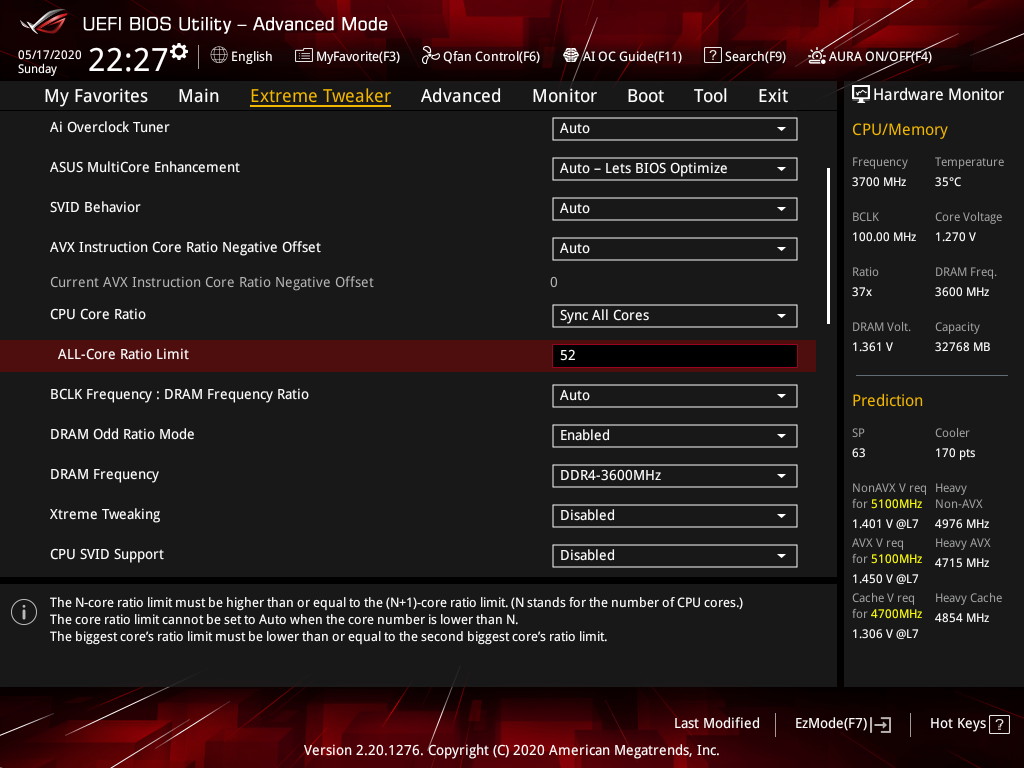Click the Prediction heading
This screenshot has width=1024, height=768.
[x=887, y=400]
